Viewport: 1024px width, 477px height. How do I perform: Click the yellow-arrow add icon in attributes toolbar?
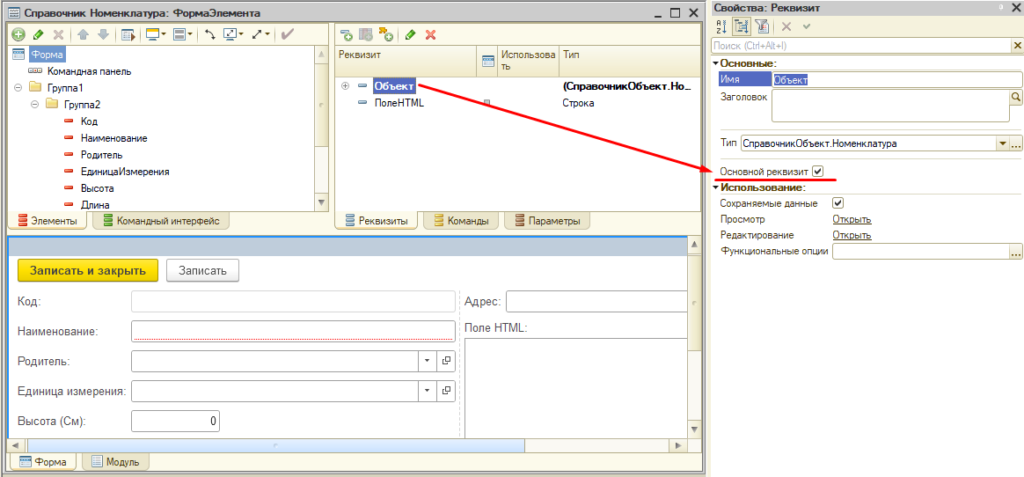(385, 35)
